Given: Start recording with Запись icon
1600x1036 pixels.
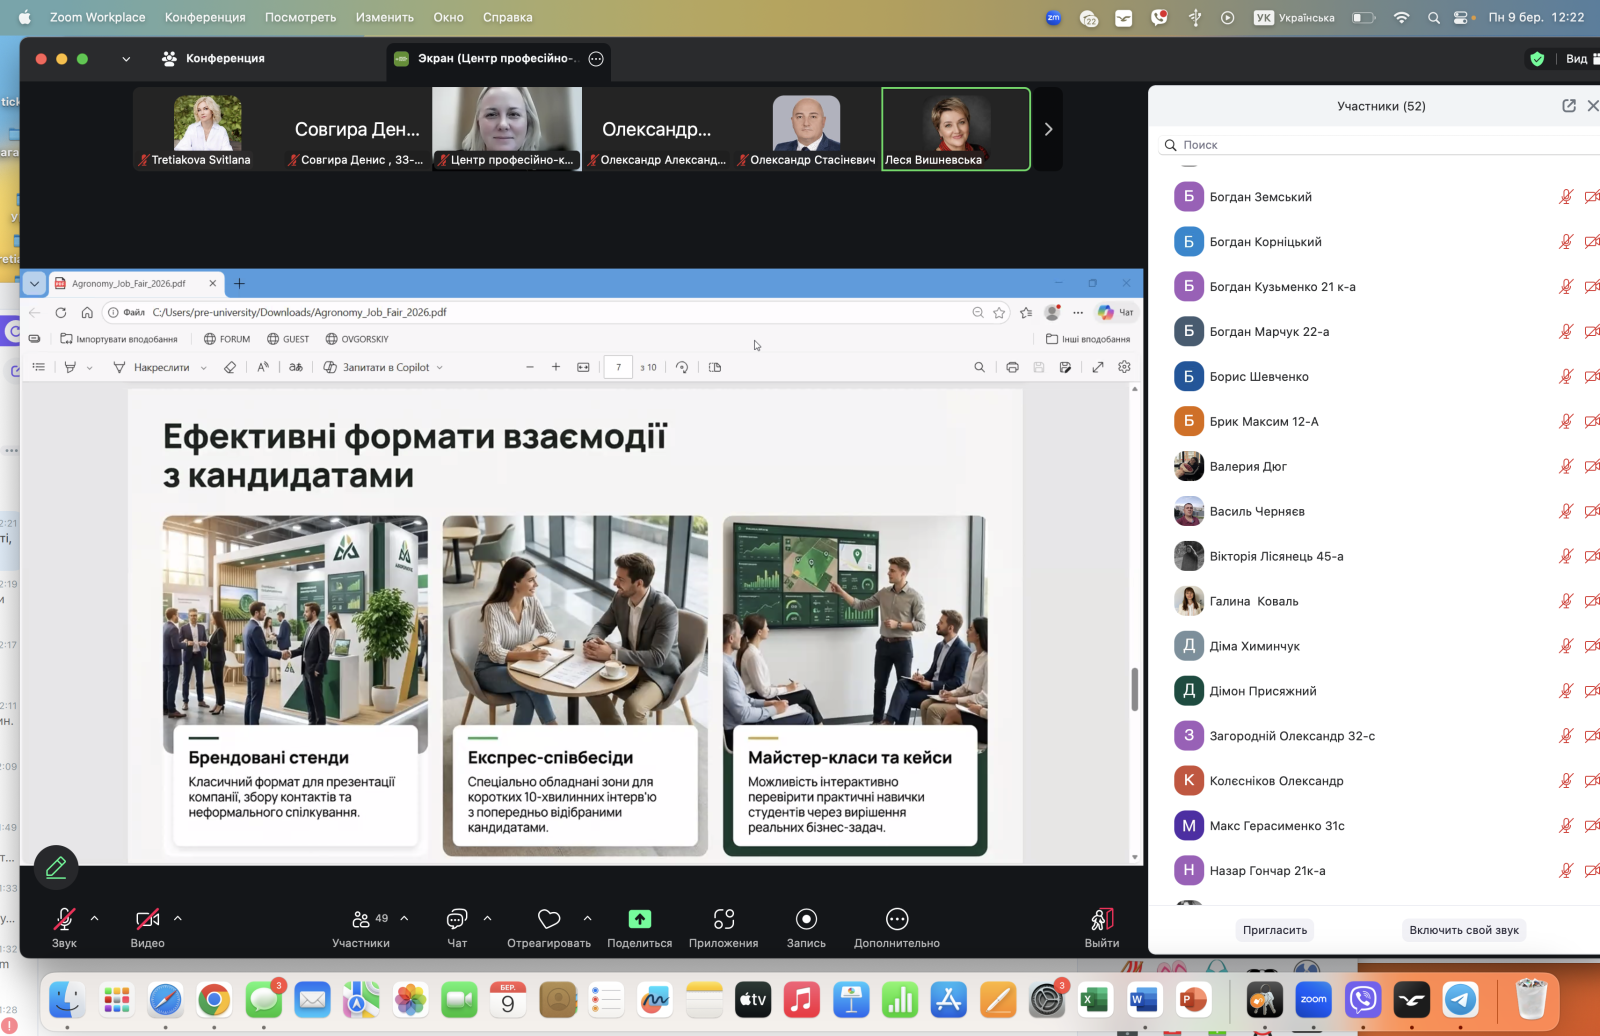Looking at the screenshot, I should pyautogui.click(x=806, y=919).
